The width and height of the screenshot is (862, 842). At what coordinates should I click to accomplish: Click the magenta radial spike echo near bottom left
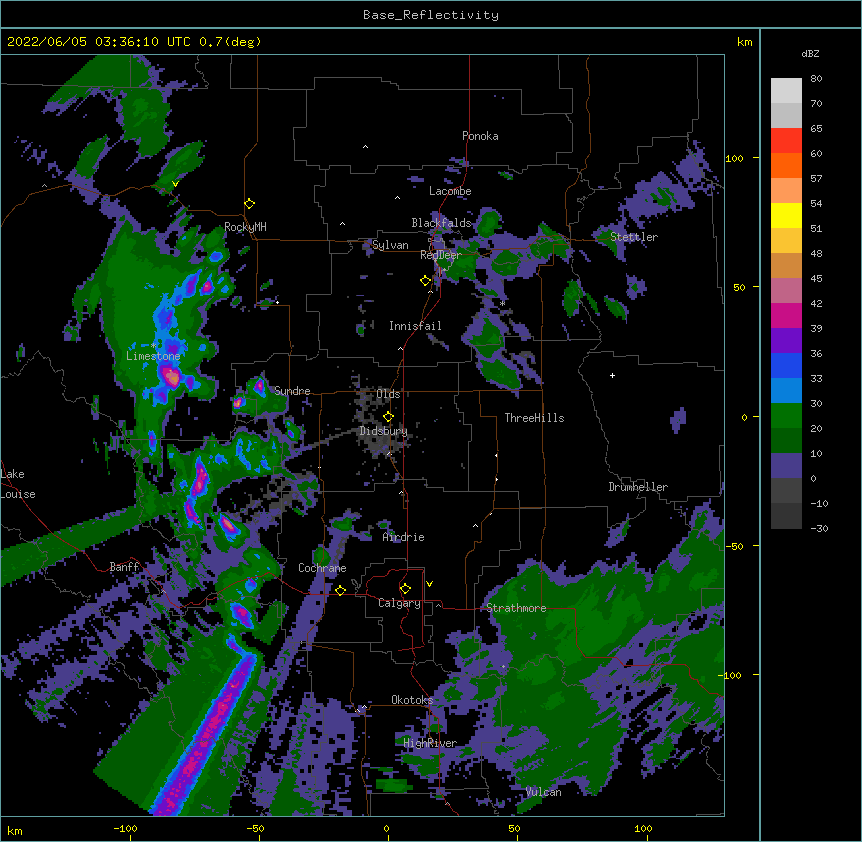[205, 736]
